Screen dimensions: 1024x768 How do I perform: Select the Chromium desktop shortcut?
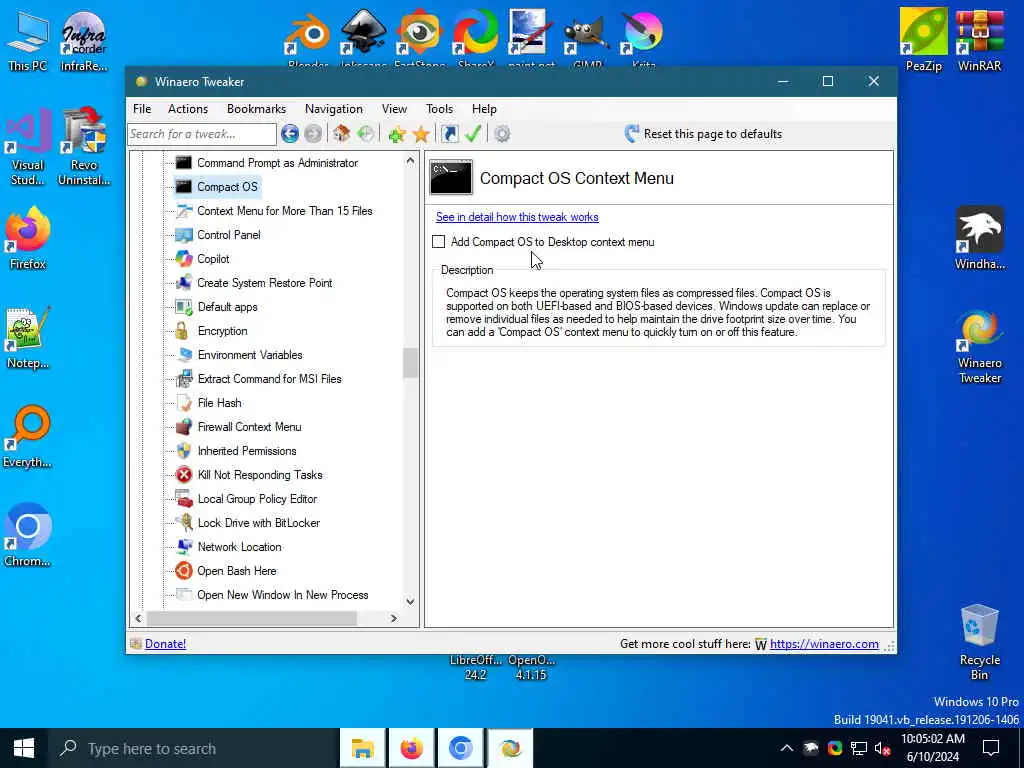[x=27, y=536]
